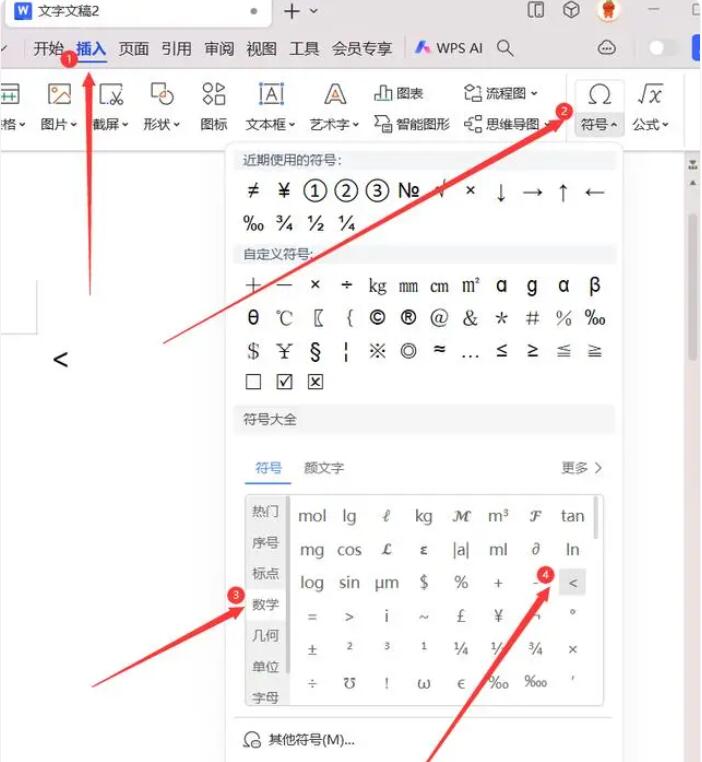Click the Formula square-root icon
This screenshot has width=702, height=762.
[x=651, y=95]
